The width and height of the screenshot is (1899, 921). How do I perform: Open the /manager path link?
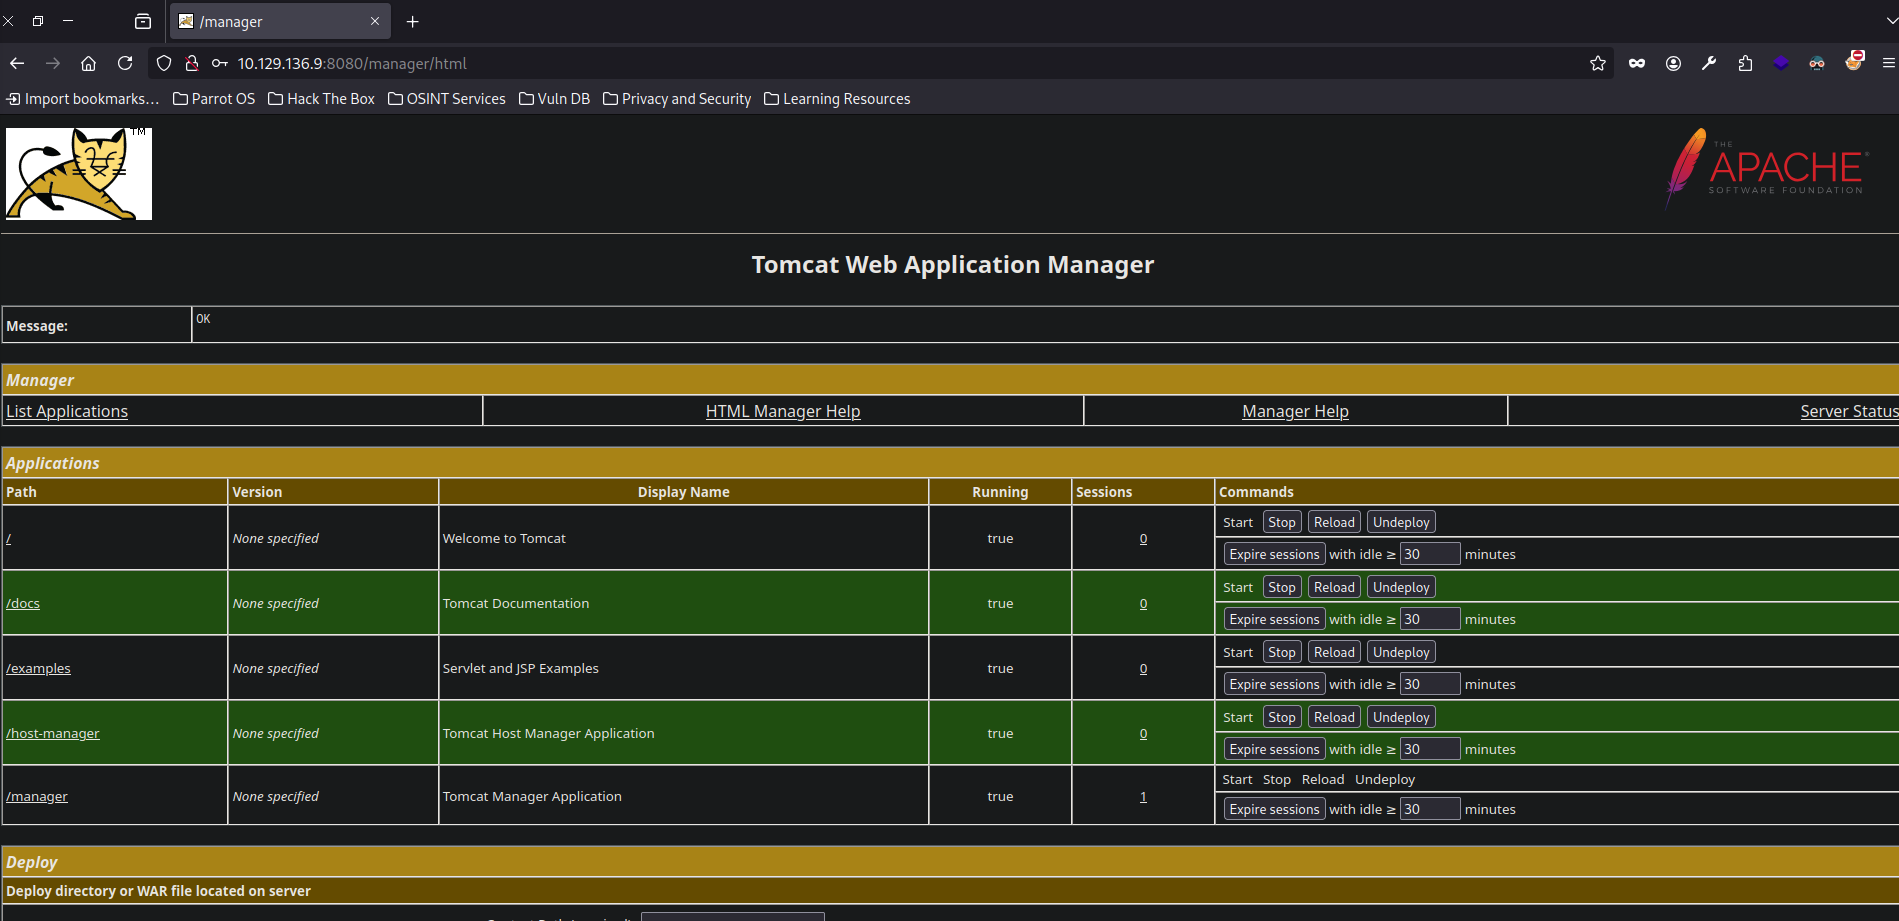point(37,796)
